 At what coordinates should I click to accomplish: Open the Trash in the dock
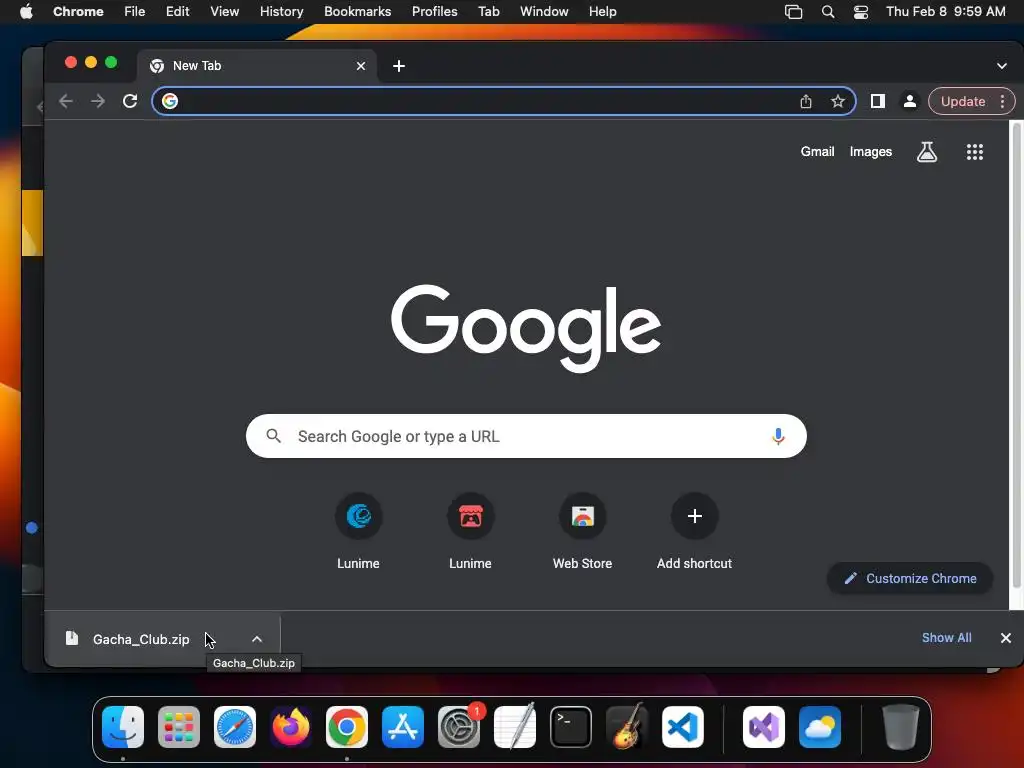point(901,727)
